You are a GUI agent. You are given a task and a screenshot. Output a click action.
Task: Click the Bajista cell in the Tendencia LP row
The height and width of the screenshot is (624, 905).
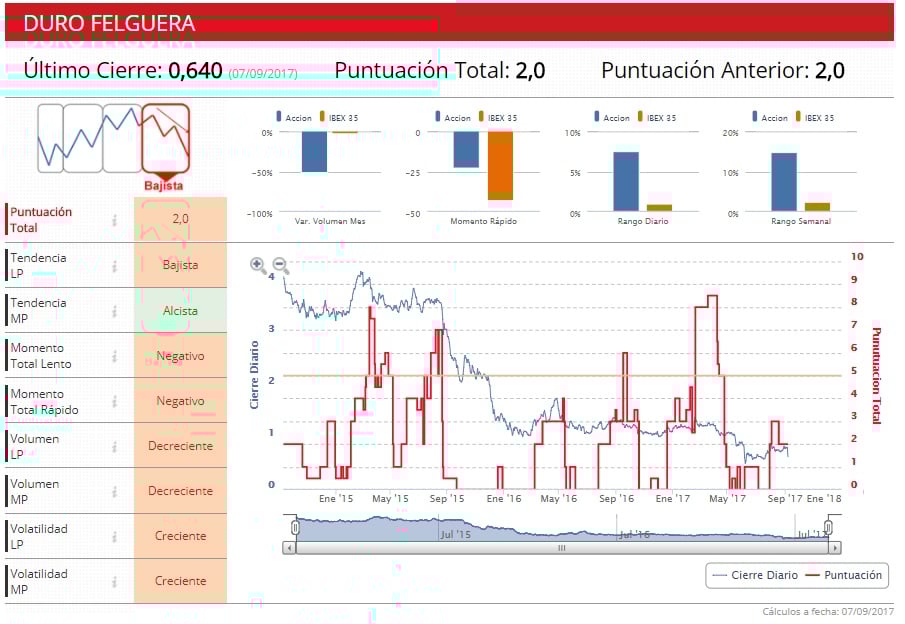pos(180,265)
